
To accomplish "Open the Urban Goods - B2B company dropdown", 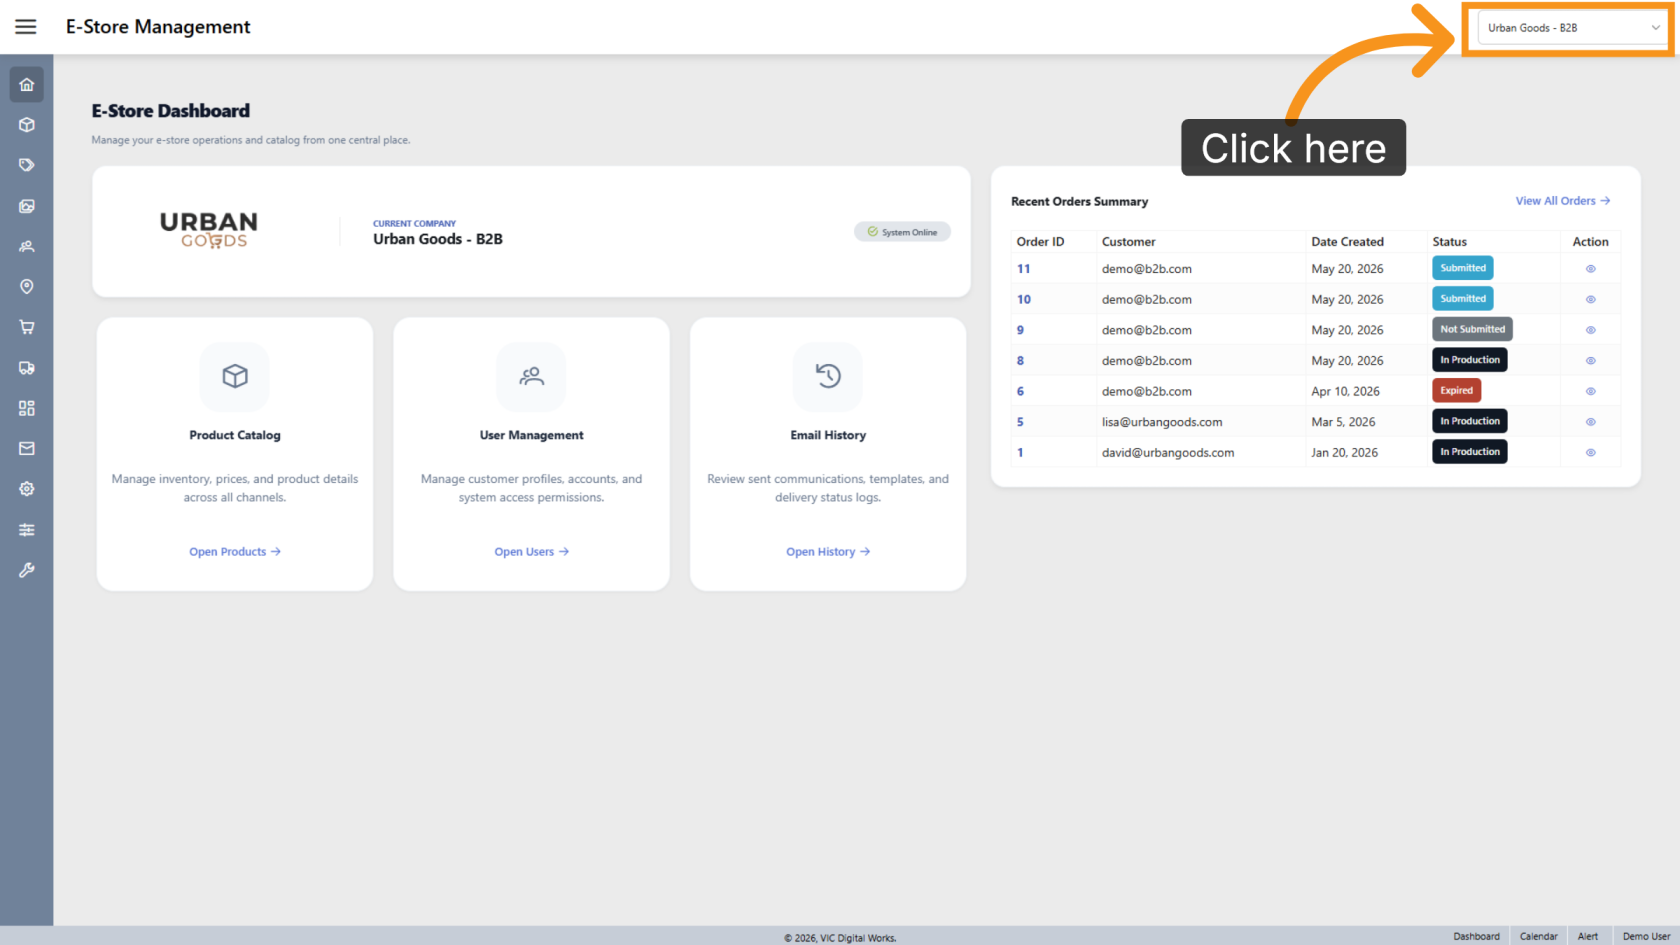I will [1573, 28].
